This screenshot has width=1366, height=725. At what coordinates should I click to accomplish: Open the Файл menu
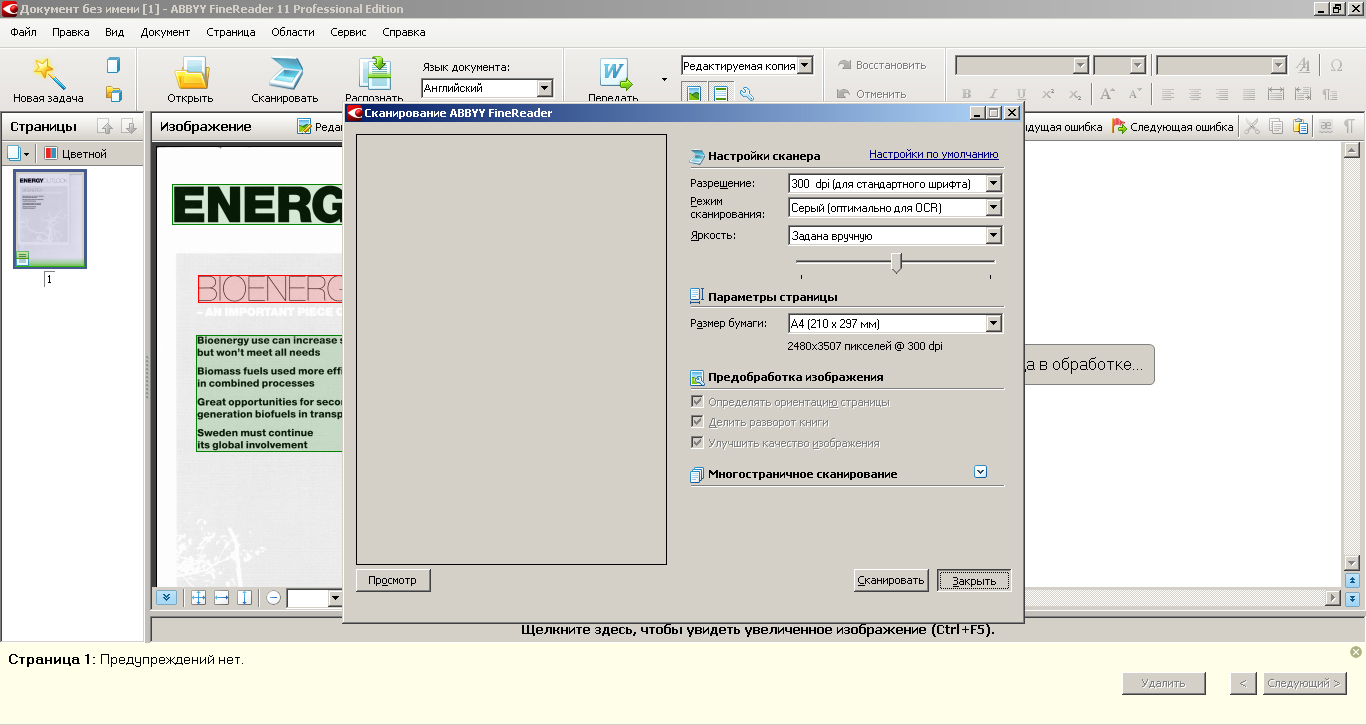23,32
